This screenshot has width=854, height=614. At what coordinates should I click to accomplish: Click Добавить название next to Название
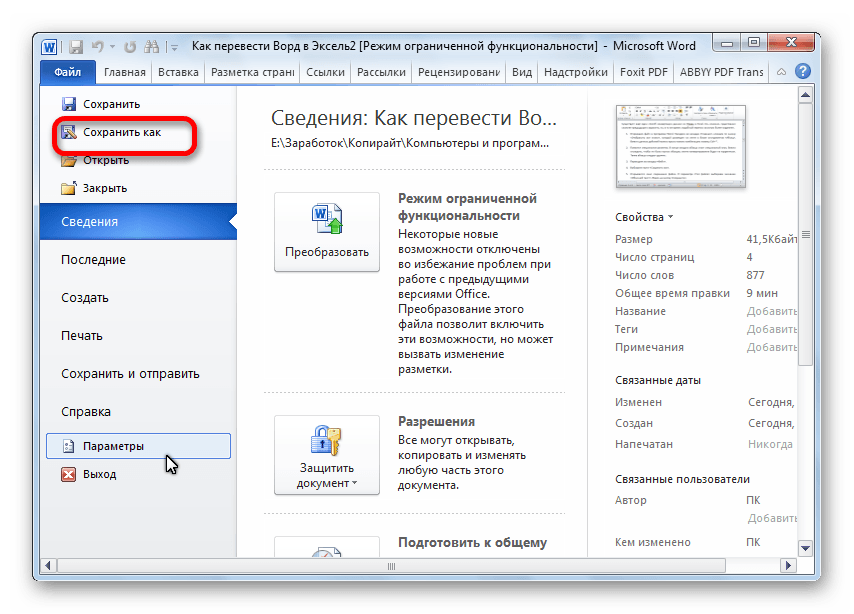(771, 311)
